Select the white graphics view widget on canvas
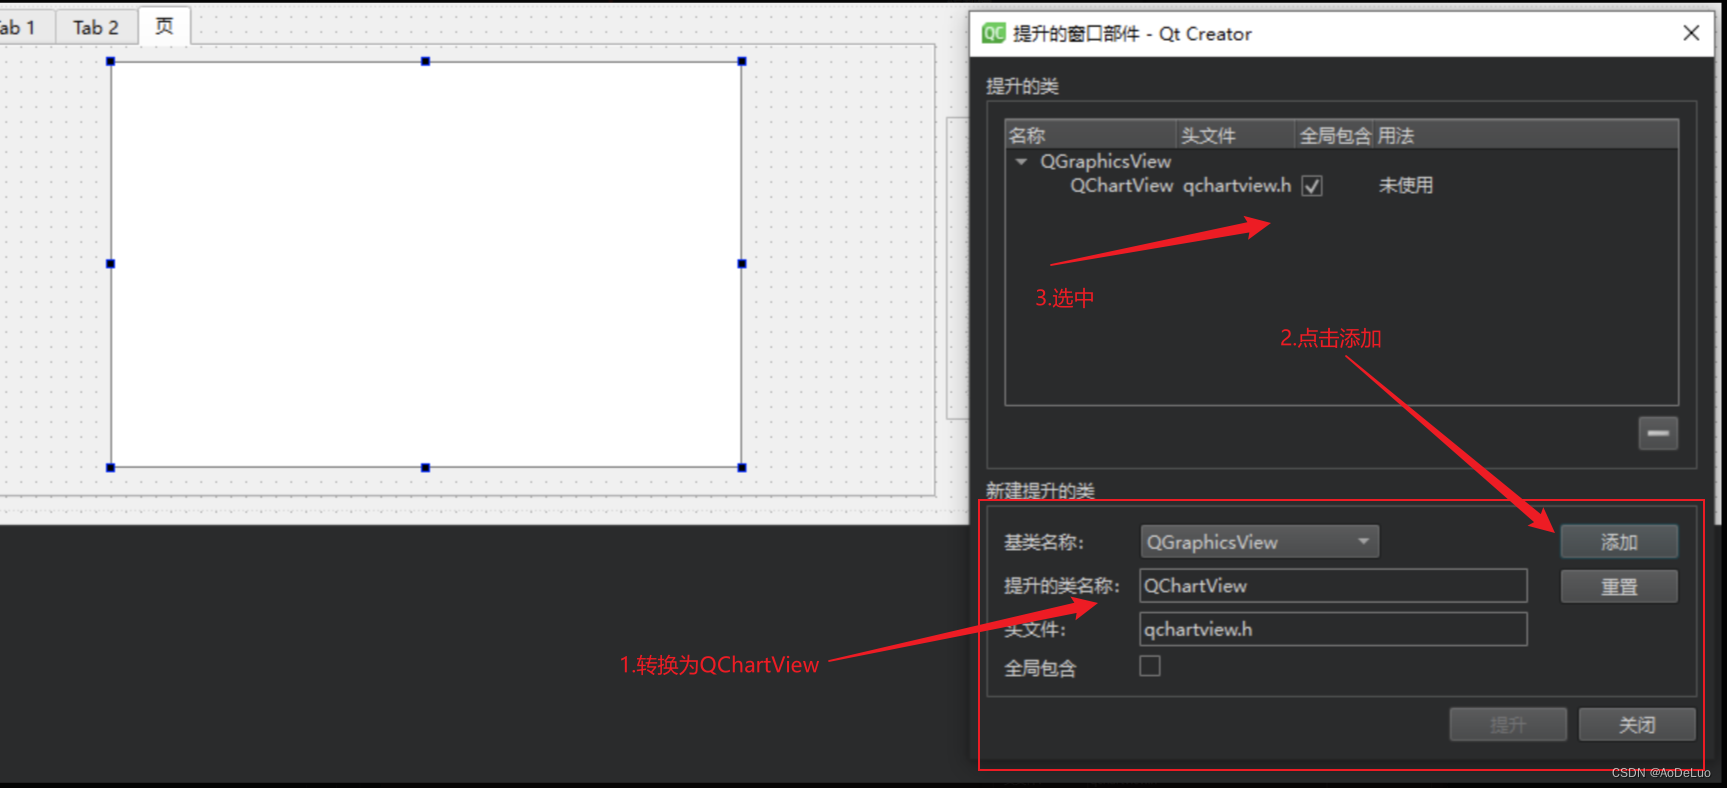 (426, 264)
